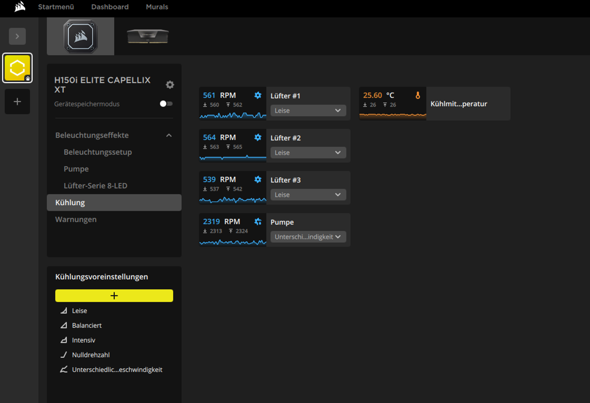Click the Unterschiedlic...eschwindigkeit preset curve icon

point(64,369)
